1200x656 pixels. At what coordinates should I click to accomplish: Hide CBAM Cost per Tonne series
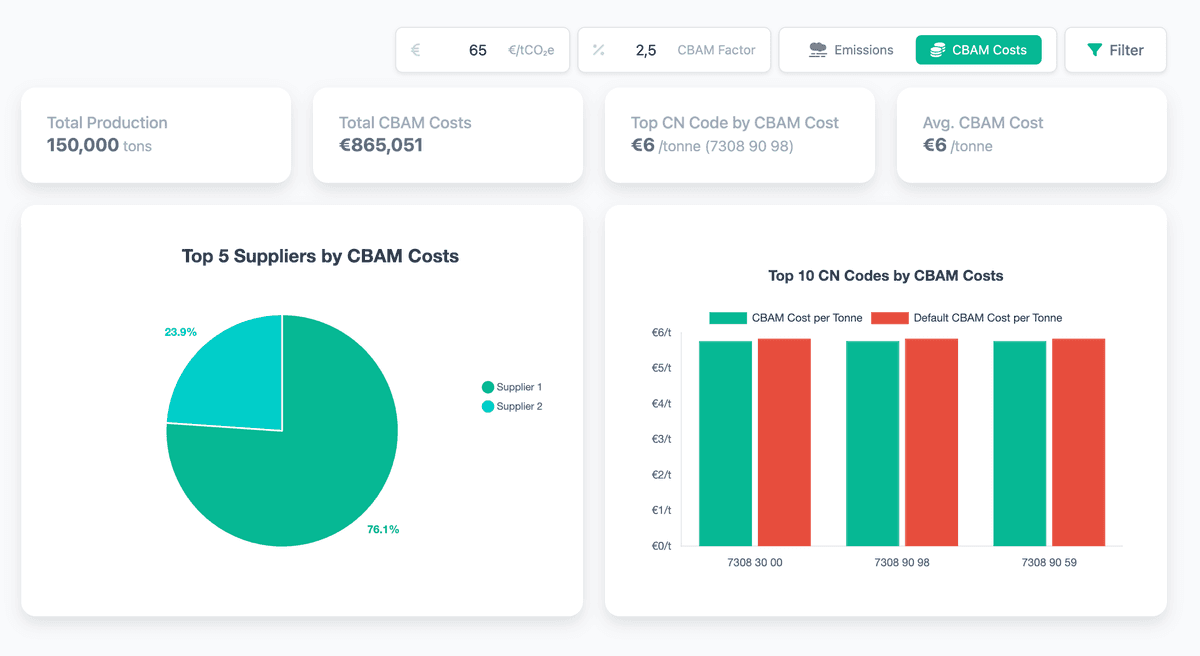[x=786, y=318]
